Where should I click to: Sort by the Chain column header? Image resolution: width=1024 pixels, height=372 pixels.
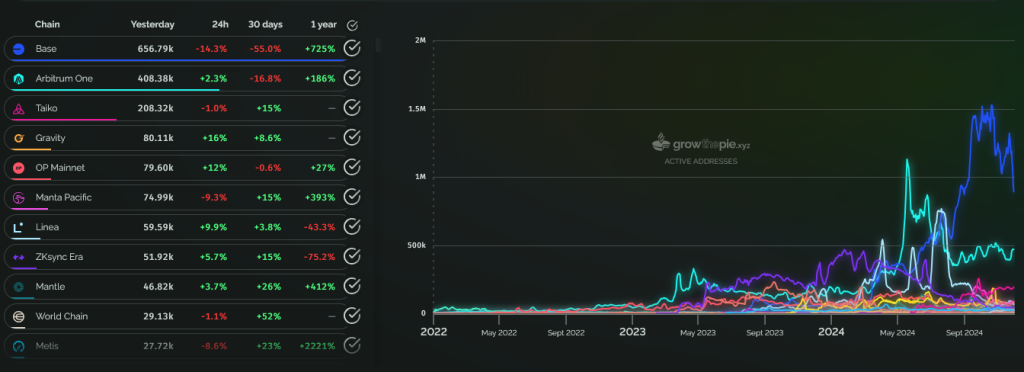point(48,25)
